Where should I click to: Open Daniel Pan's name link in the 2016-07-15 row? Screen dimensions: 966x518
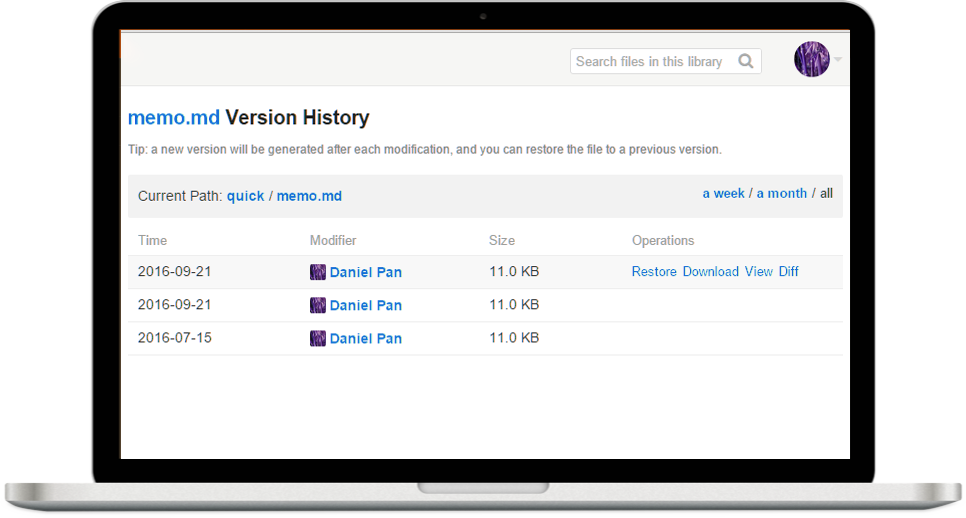[x=366, y=338]
